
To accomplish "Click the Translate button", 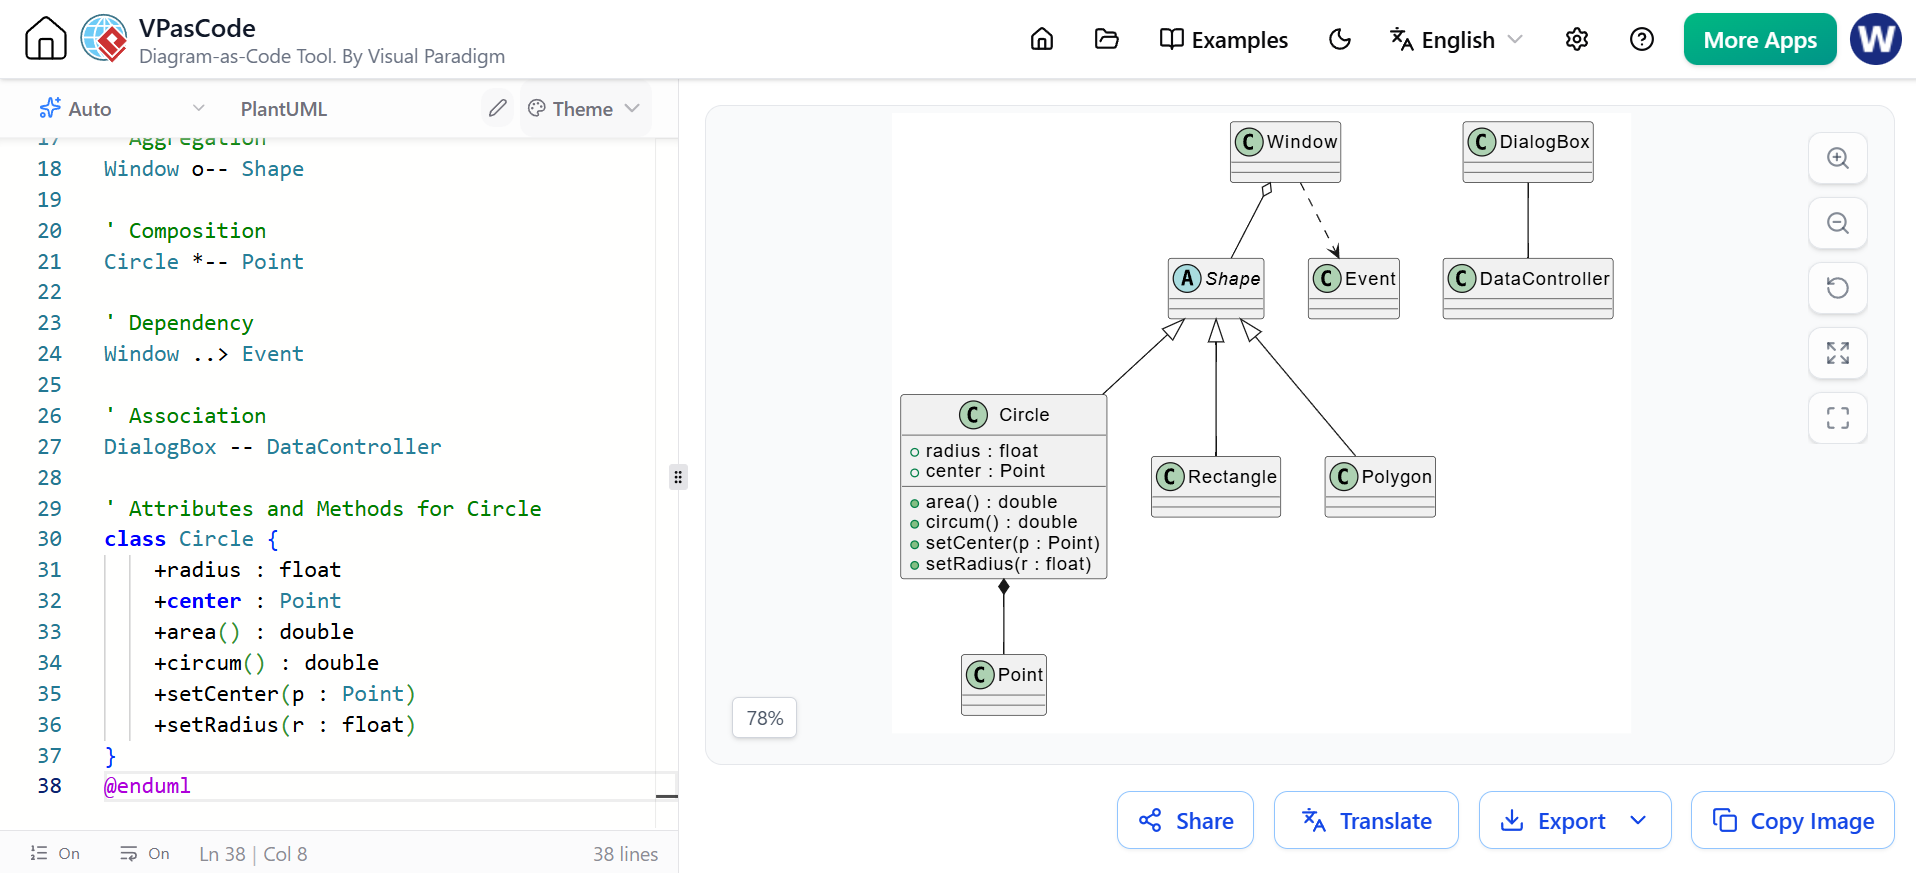I will 1366,820.
